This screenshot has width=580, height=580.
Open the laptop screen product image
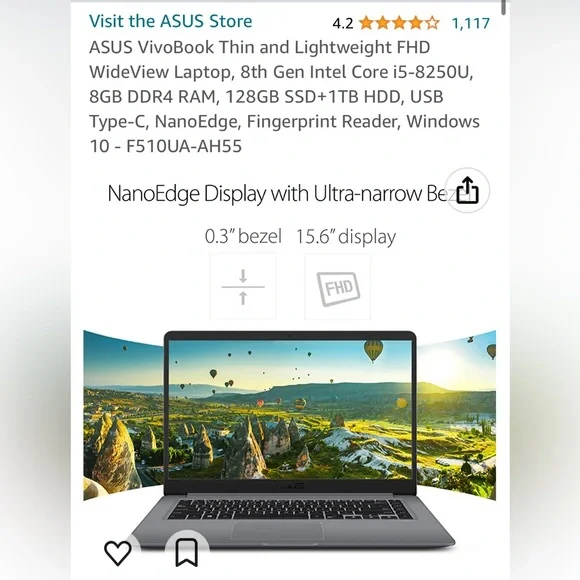pos(290,409)
